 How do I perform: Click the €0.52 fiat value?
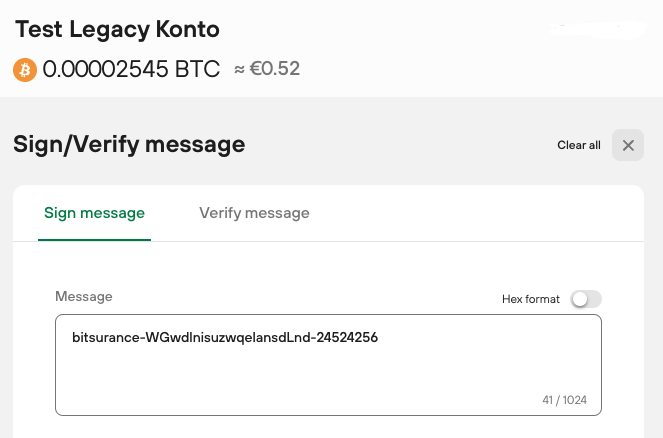(x=275, y=70)
